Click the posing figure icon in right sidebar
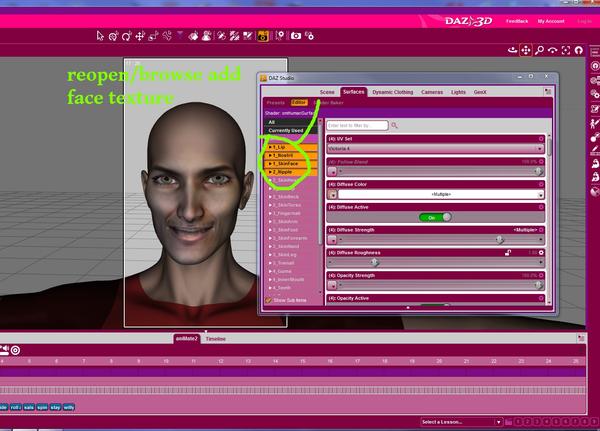600x431 pixels. (x=594, y=123)
